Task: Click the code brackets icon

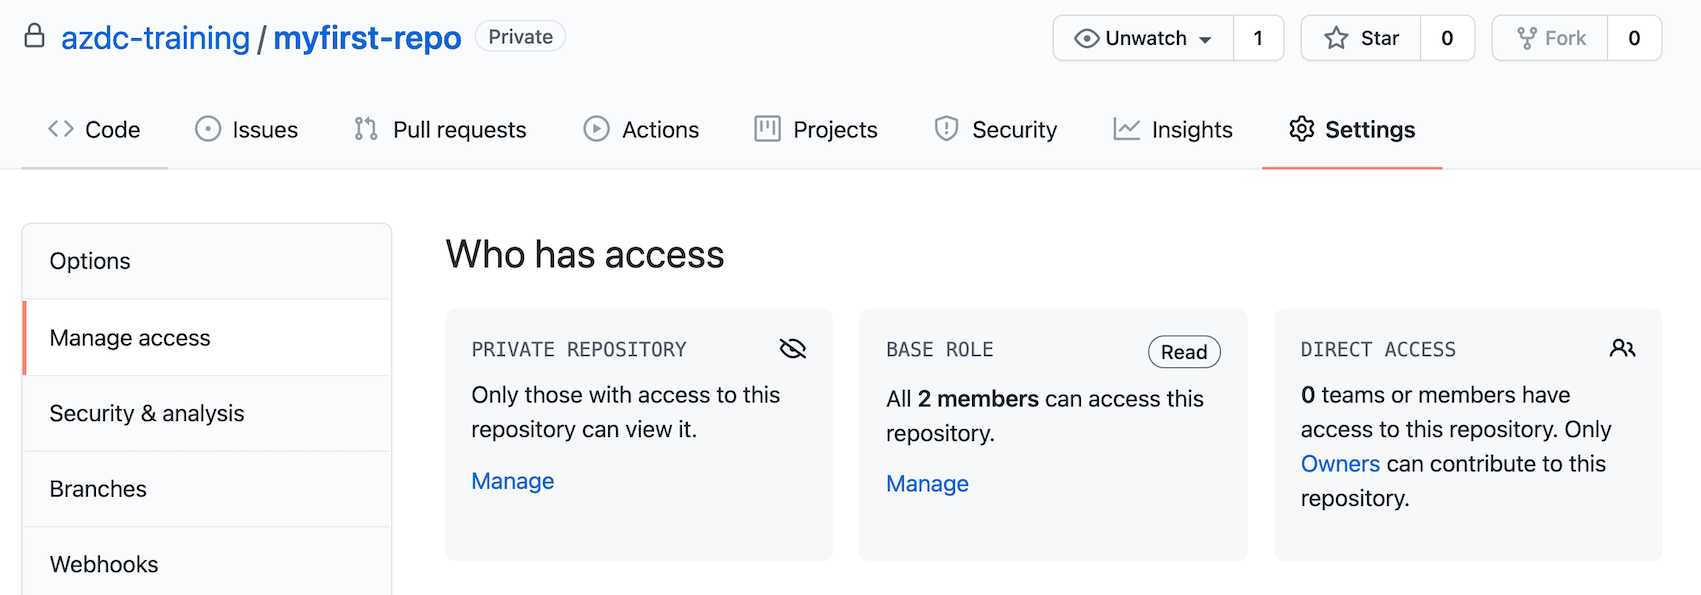Action: click(61, 129)
